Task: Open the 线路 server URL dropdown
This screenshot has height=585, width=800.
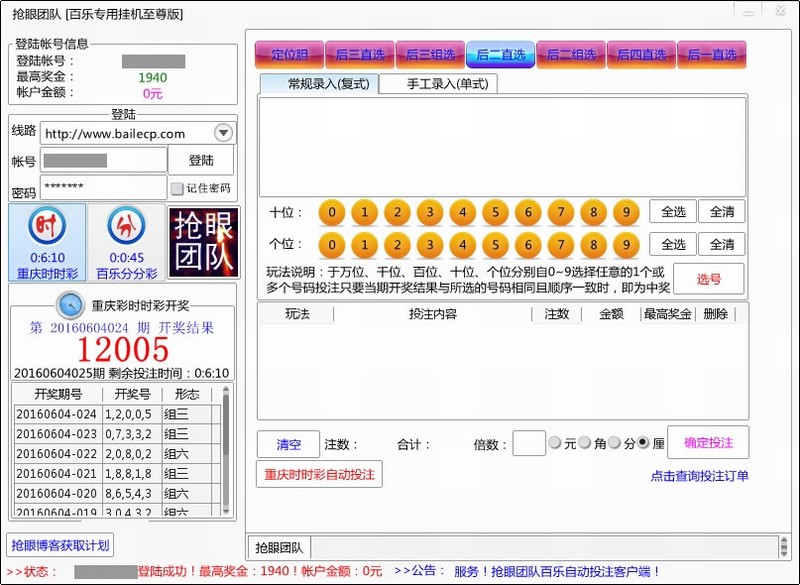Action: click(224, 133)
